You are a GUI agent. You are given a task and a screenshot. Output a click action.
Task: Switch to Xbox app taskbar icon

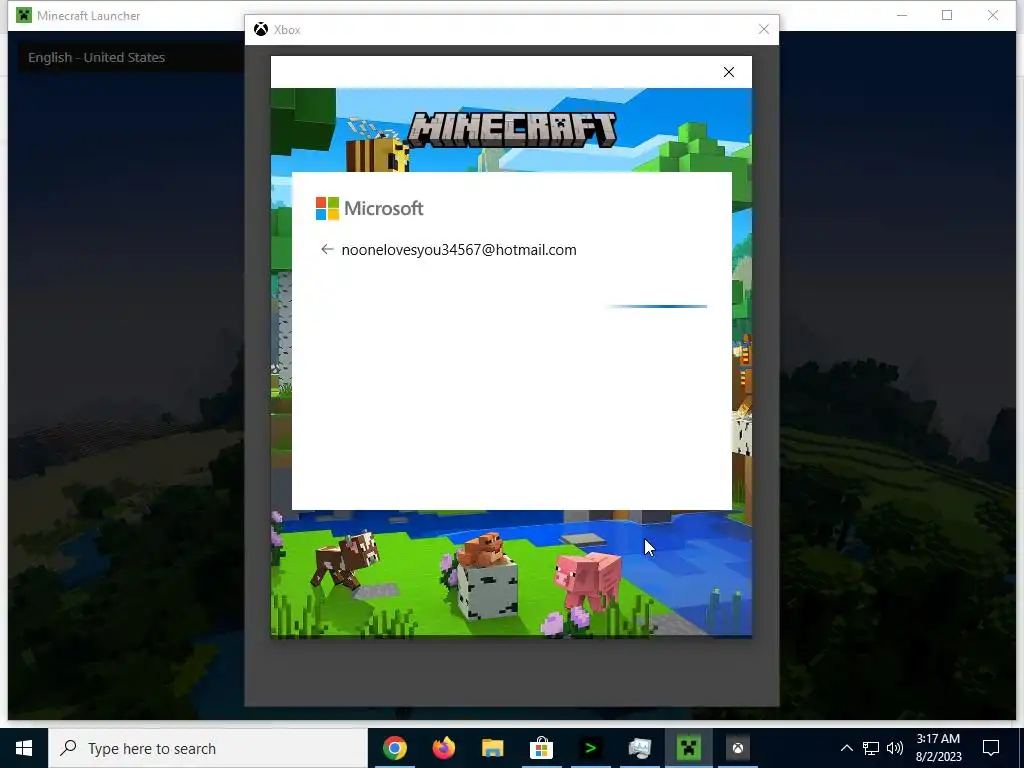point(737,748)
